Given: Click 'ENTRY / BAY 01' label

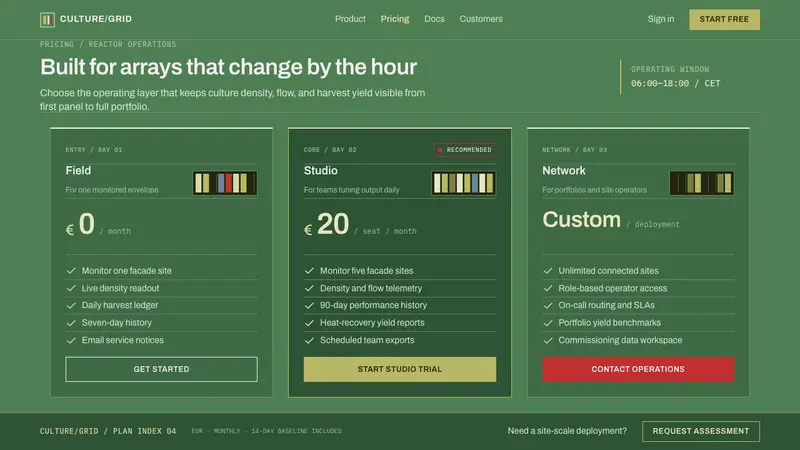Looking at the screenshot, I should click(x=94, y=150).
